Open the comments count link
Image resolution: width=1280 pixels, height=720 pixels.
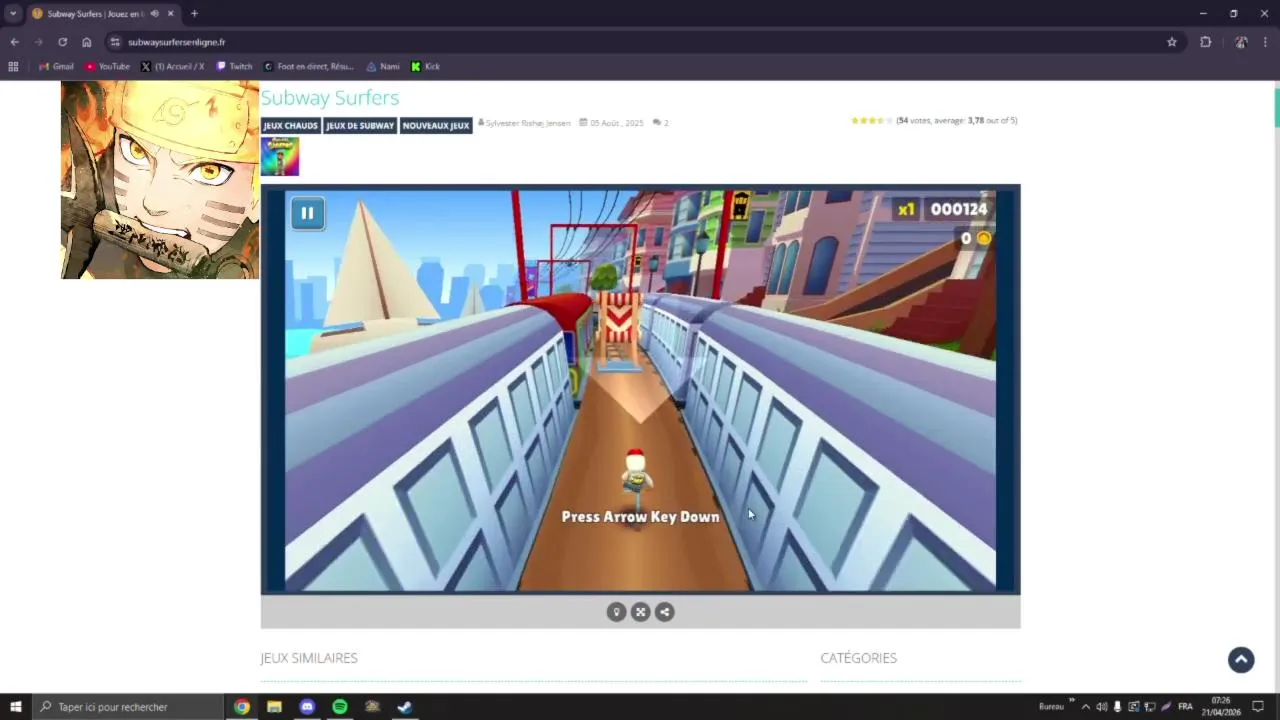coord(661,123)
